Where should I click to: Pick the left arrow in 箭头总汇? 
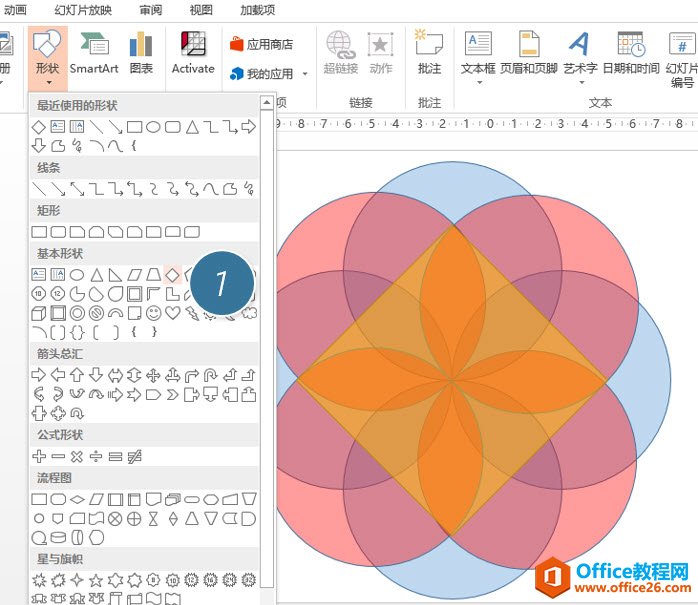[x=58, y=375]
